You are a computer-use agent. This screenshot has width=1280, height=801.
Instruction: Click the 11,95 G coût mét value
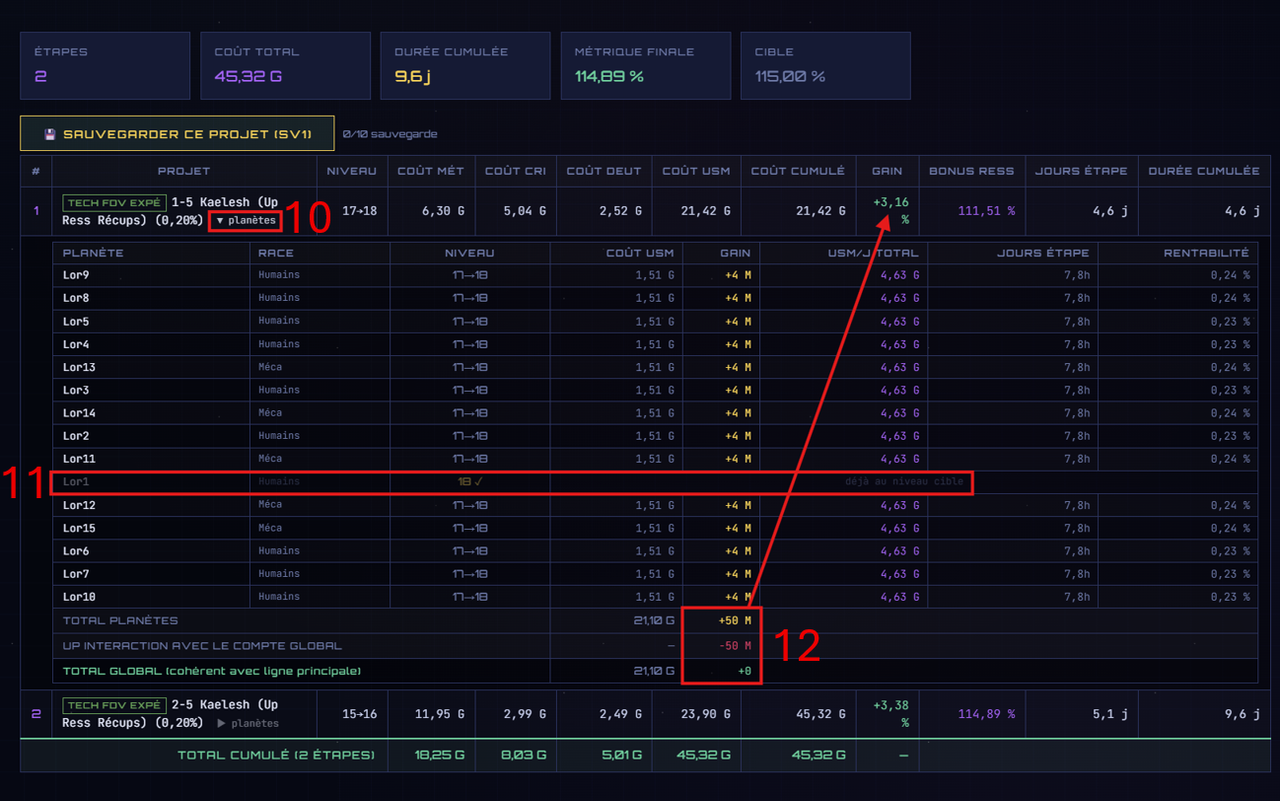440,714
